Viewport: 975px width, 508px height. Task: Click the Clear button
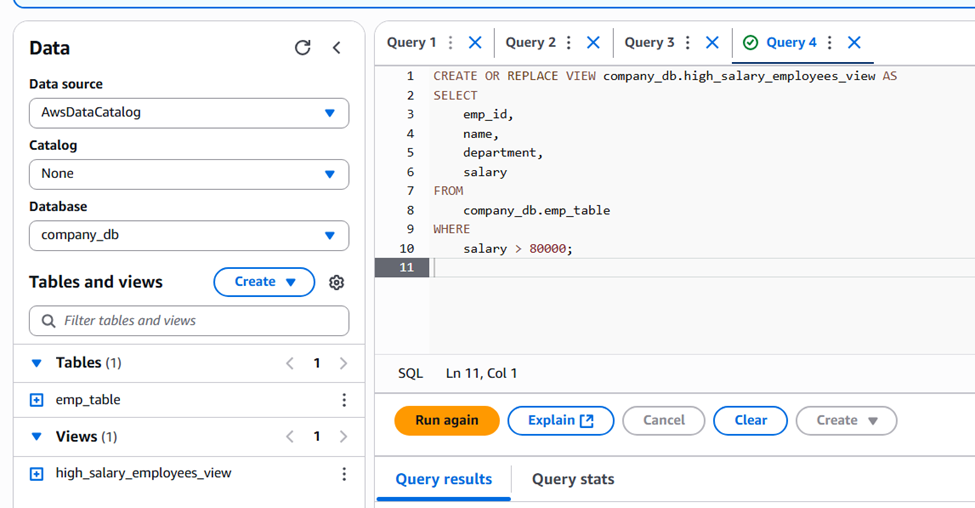click(751, 420)
